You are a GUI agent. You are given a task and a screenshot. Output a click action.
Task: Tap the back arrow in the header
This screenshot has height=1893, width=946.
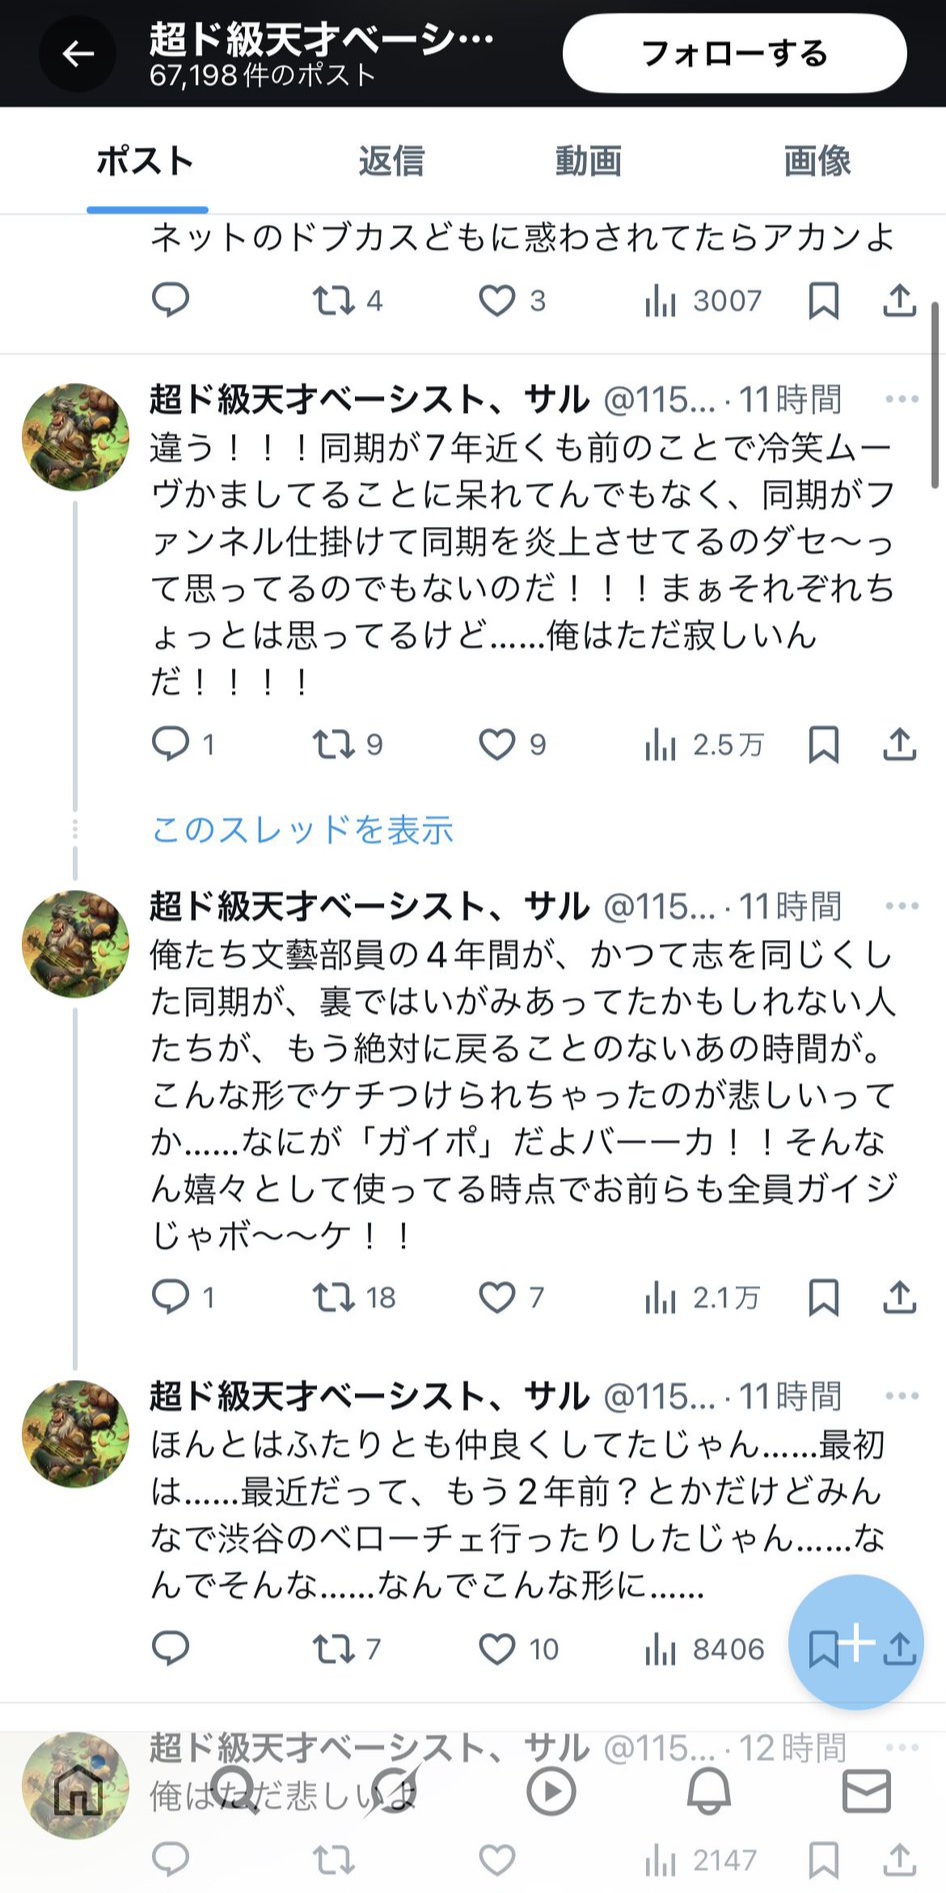[x=78, y=54]
